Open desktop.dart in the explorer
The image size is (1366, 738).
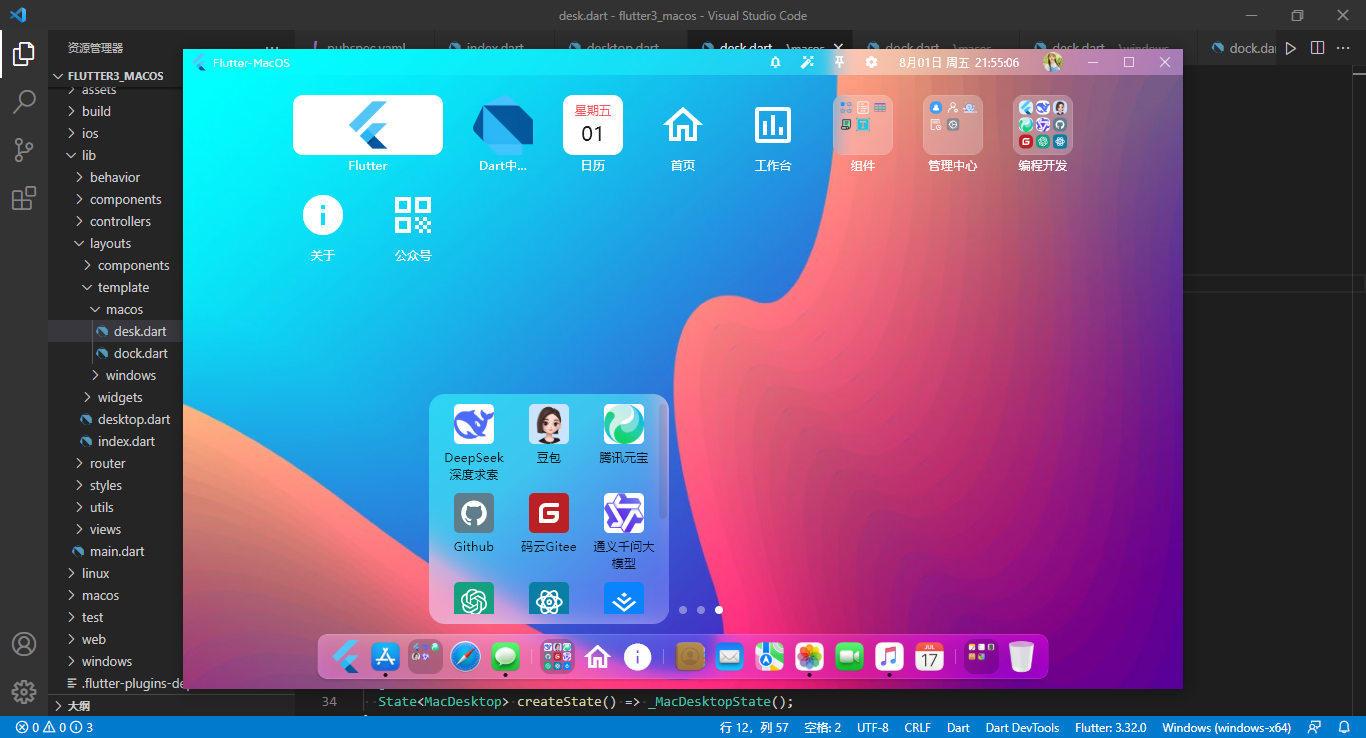[134, 419]
